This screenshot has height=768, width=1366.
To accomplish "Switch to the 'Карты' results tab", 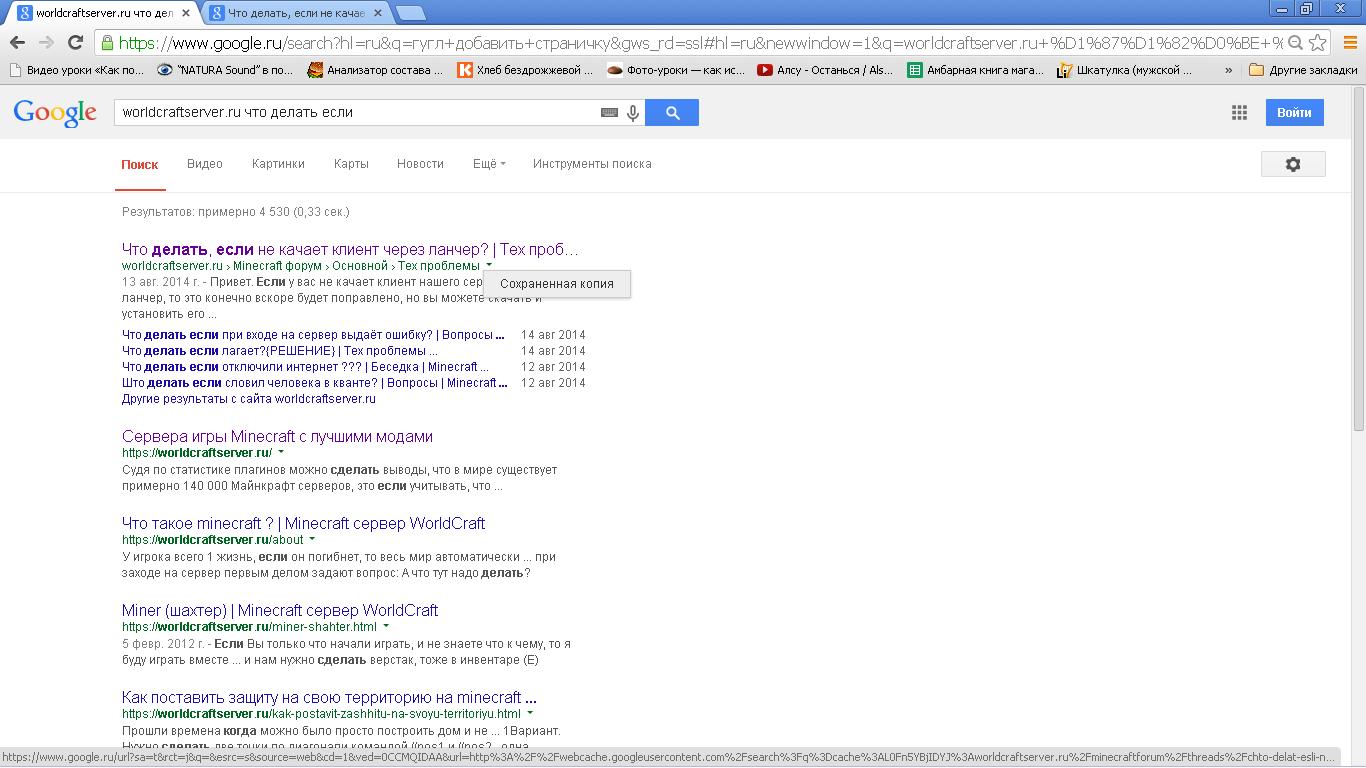I will coord(351,164).
